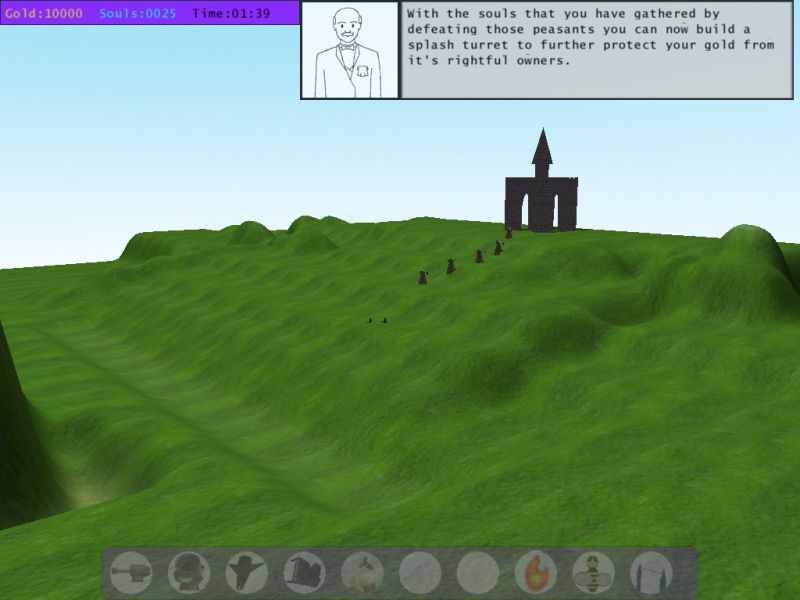Click the Gold:10000 counter

pos(44,13)
